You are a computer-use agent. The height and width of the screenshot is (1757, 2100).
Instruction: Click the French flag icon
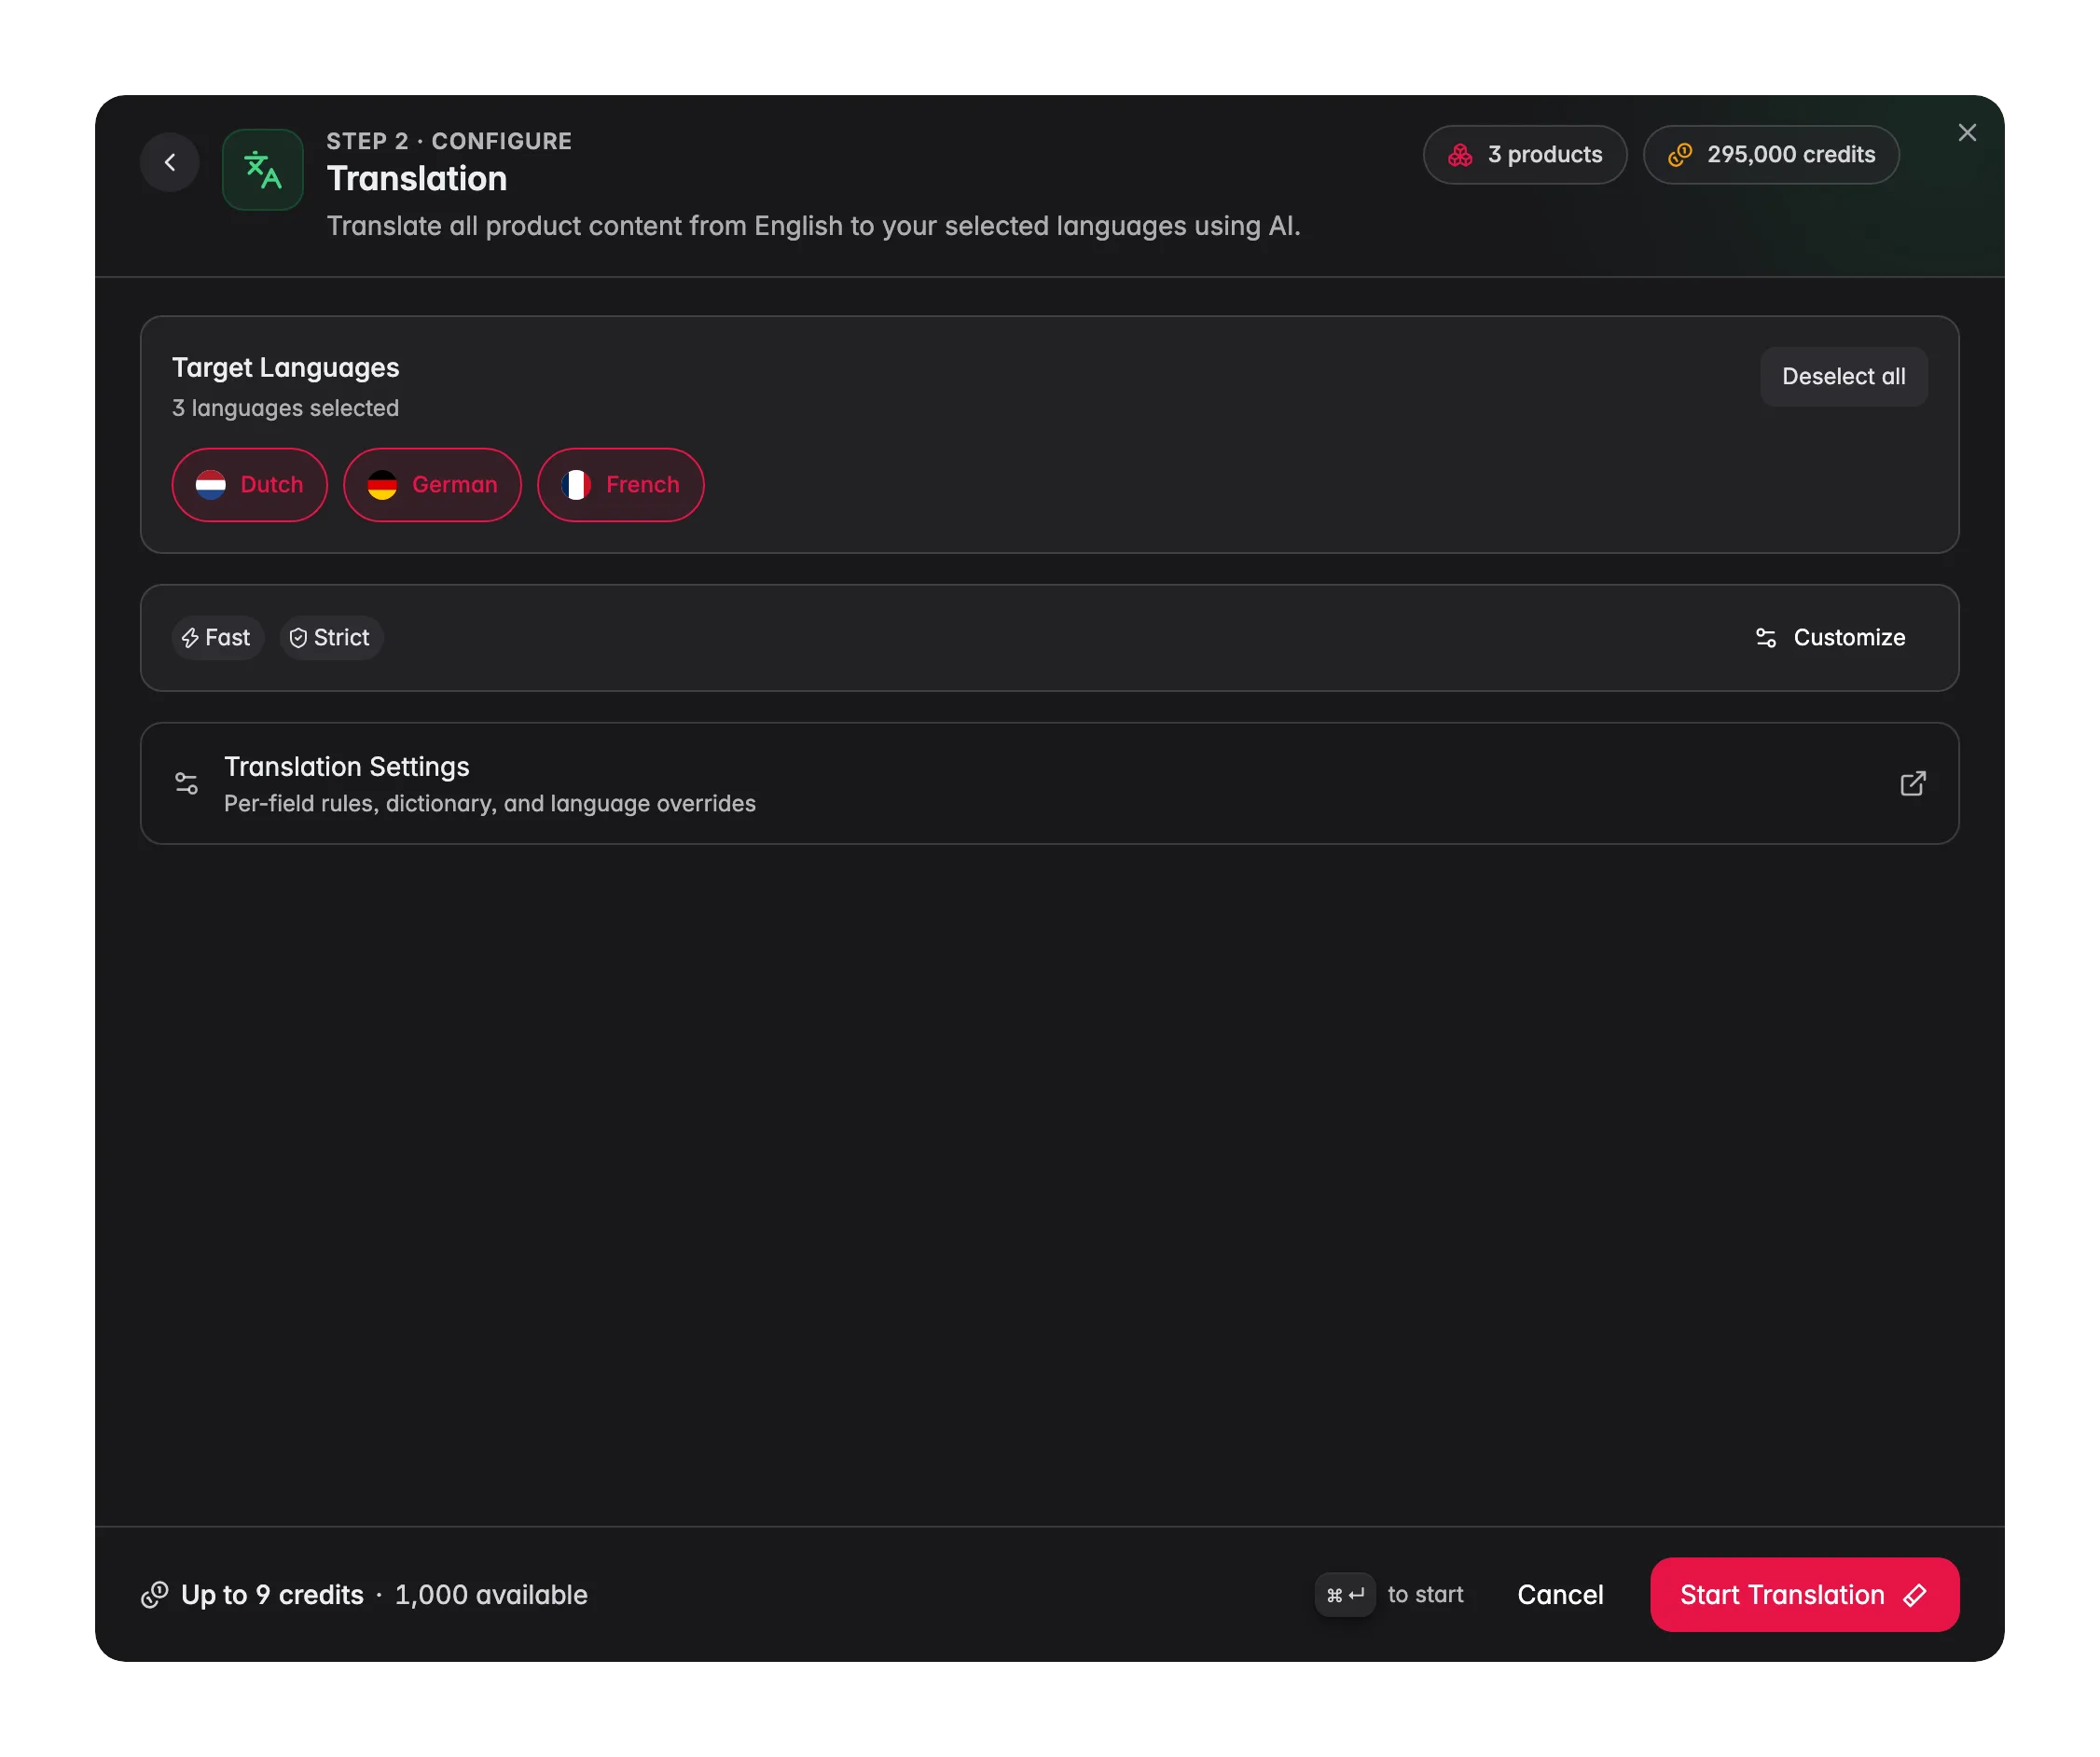click(x=576, y=485)
